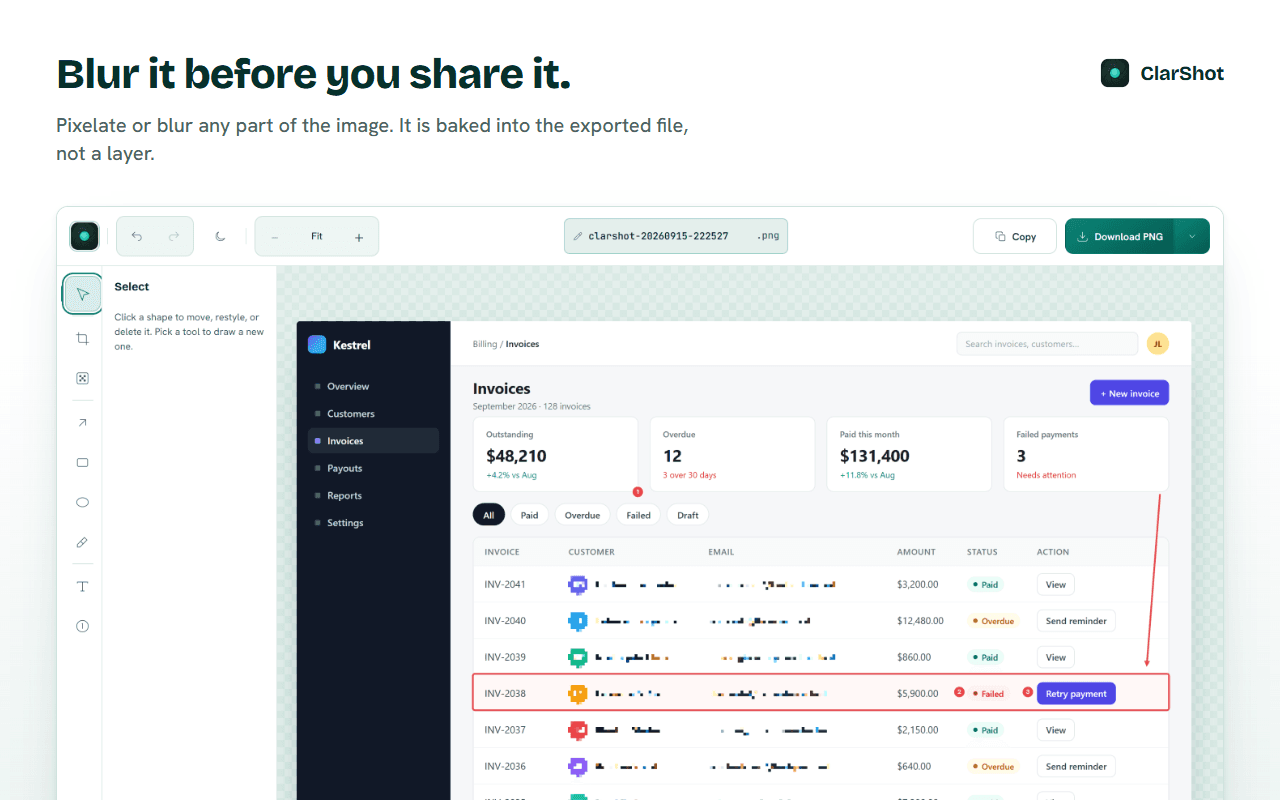Click the Failed payments 3 card
The height and width of the screenshot is (800, 1280).
pyautogui.click(x=1086, y=454)
